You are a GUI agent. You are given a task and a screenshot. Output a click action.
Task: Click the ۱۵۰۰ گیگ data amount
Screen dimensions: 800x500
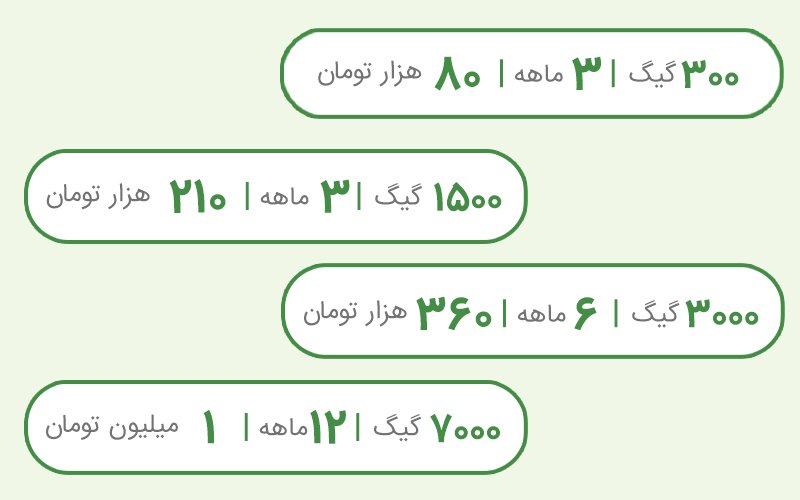click(x=438, y=197)
